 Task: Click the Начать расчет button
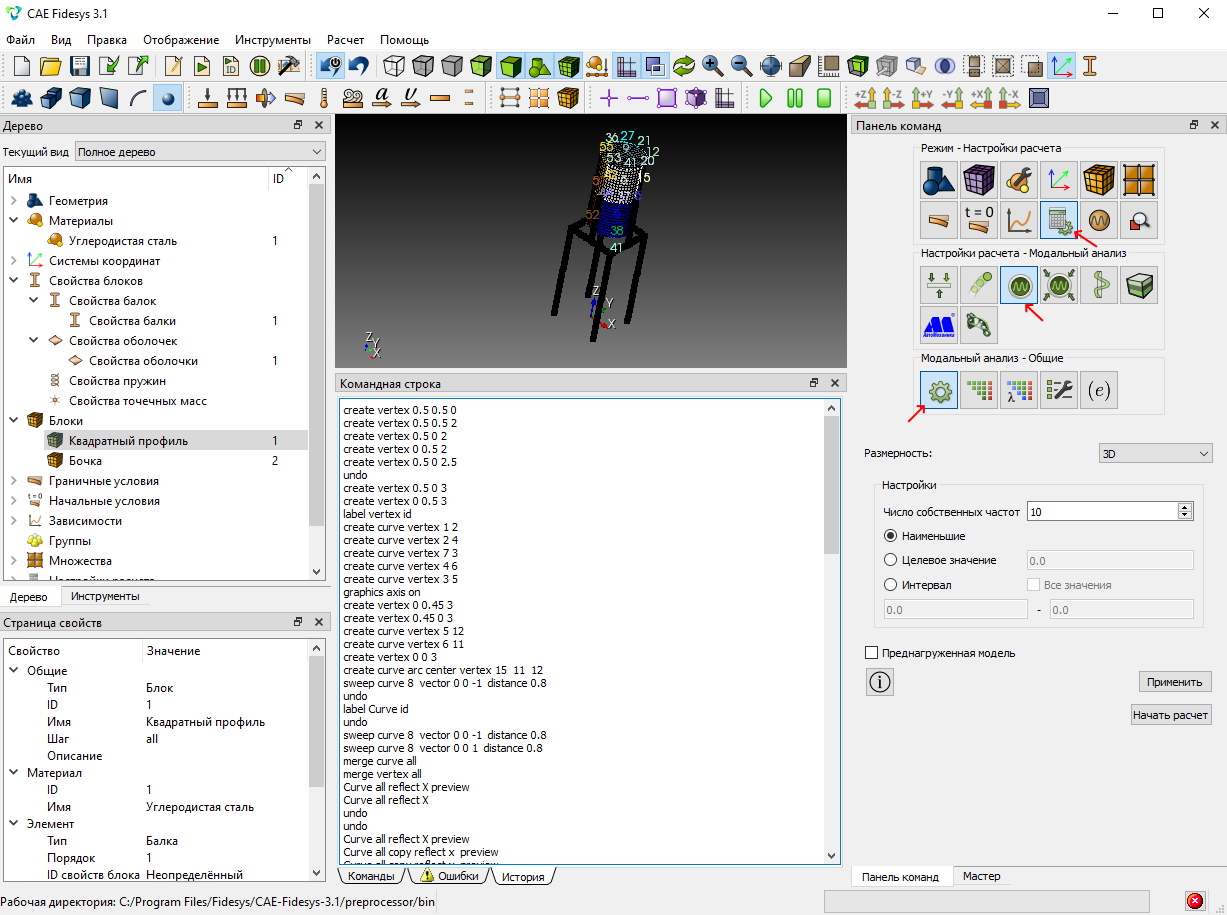(x=1170, y=715)
